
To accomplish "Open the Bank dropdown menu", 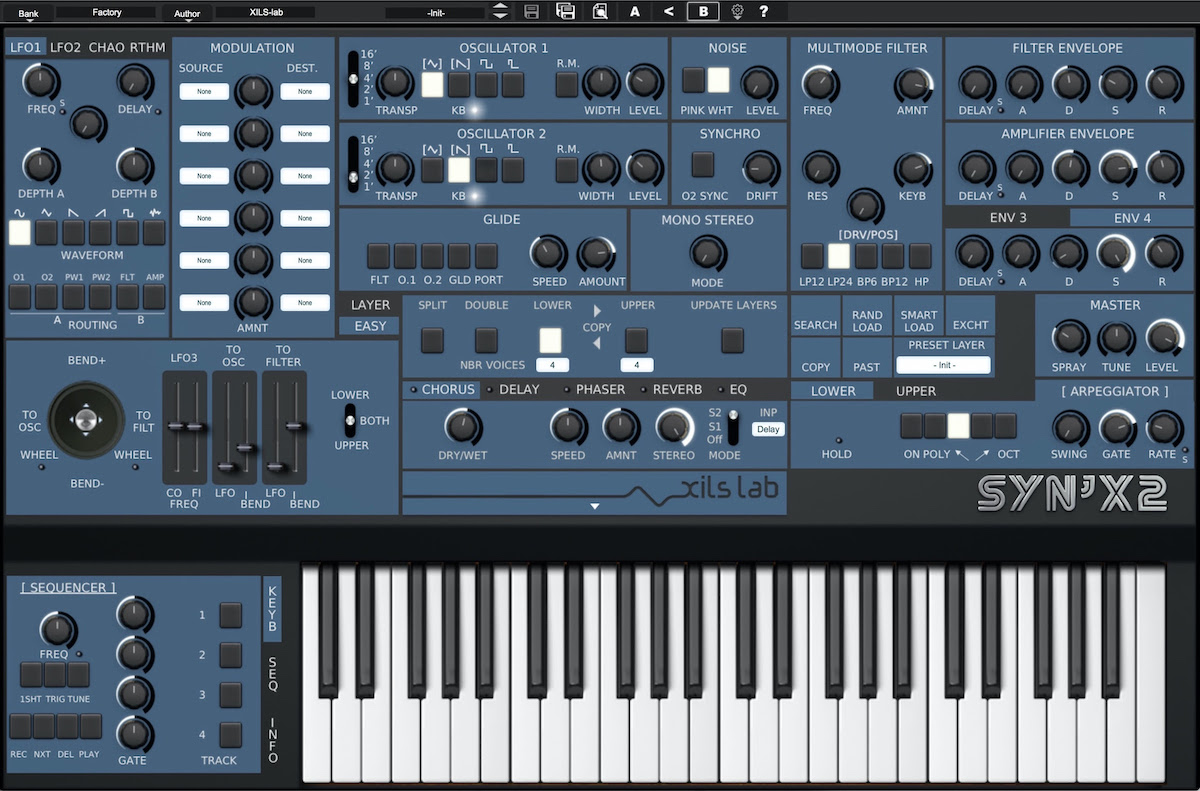I will pos(28,11).
